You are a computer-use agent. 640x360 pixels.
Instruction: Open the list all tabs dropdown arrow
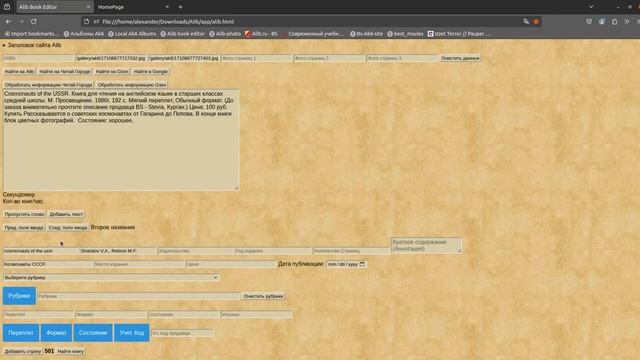591,7
